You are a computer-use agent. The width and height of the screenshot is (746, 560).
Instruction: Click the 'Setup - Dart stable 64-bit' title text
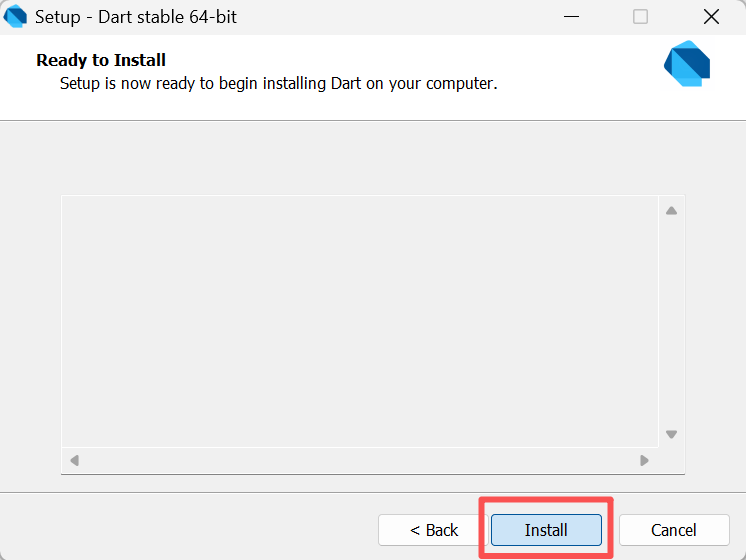(136, 17)
